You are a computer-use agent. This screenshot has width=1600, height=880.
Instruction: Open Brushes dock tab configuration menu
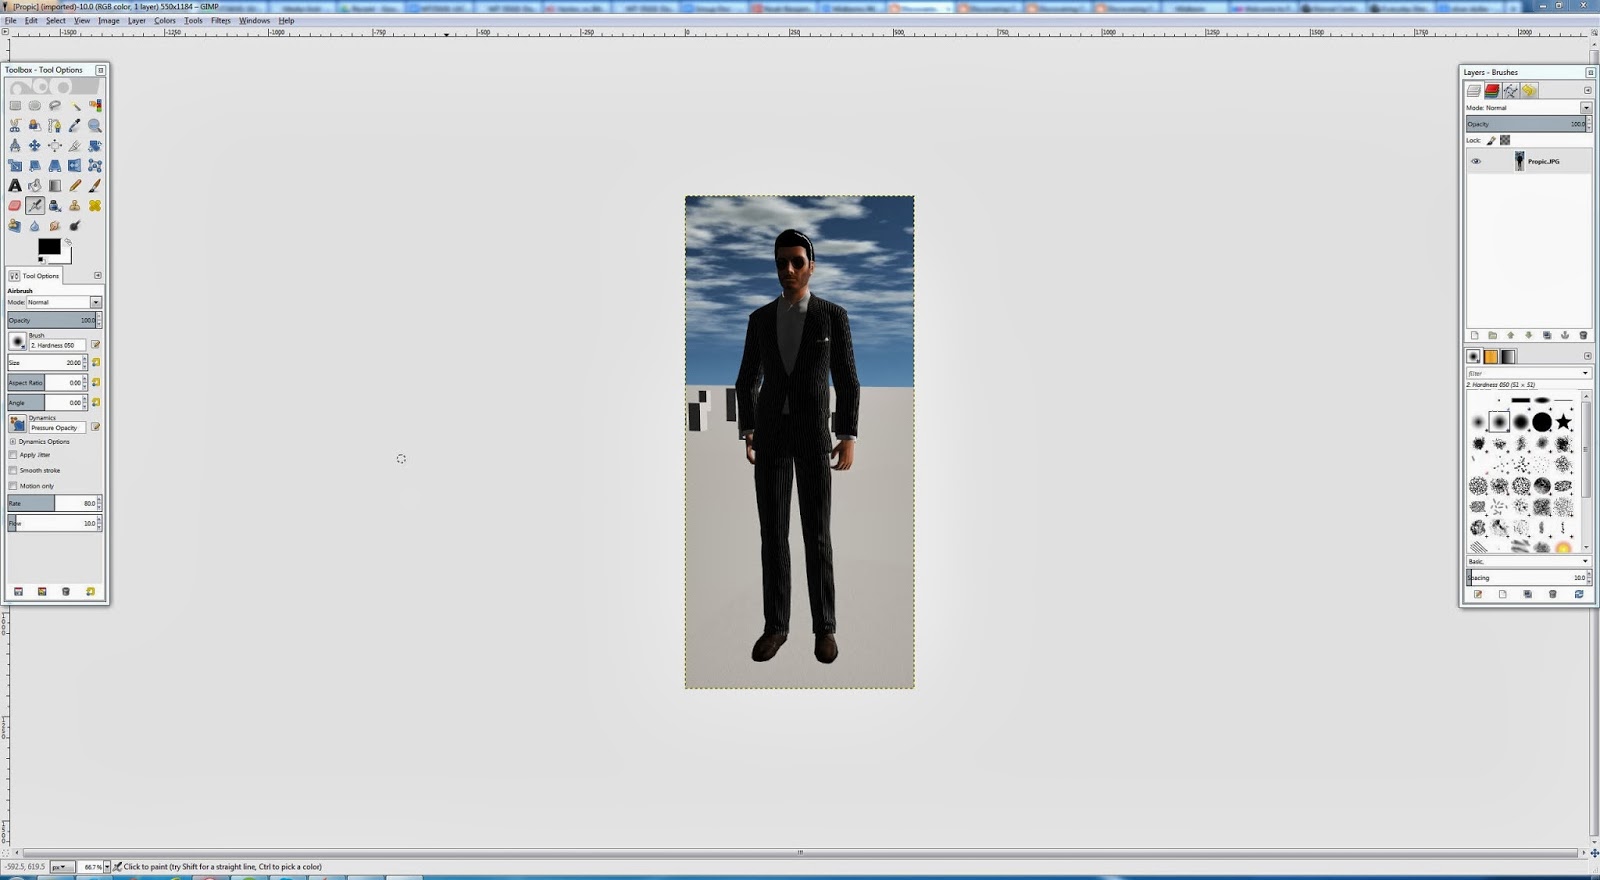coord(1588,356)
